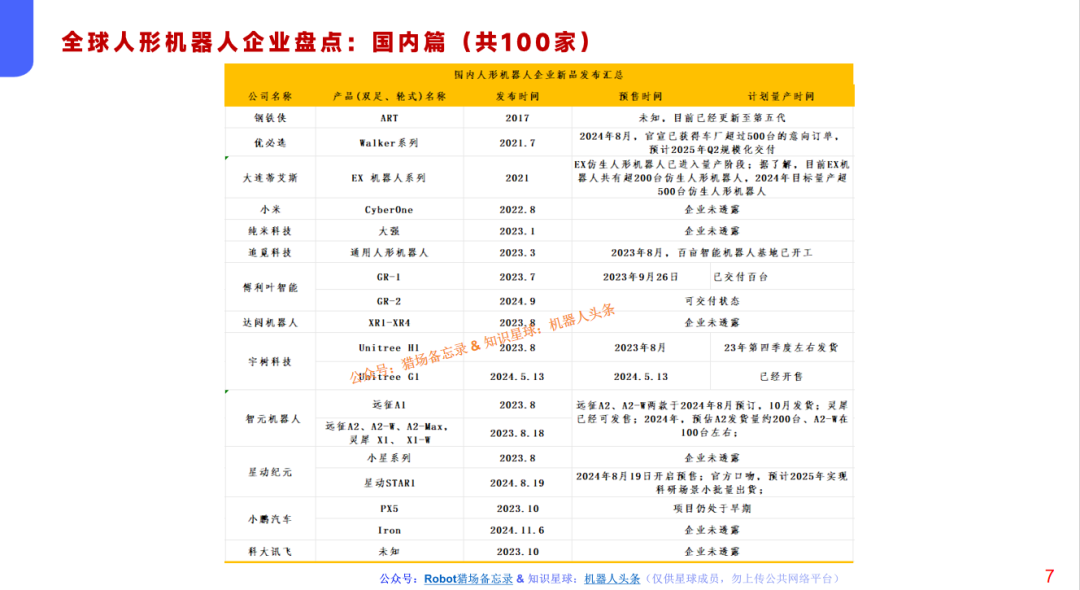Viewport: 1080px width, 590px height.
Task: Click the company cell 追觅科技
Action: [x=270, y=253]
